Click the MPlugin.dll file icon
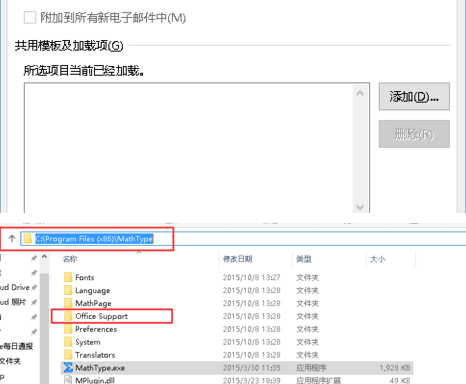Viewport: 466px width, 384px height. point(68,380)
